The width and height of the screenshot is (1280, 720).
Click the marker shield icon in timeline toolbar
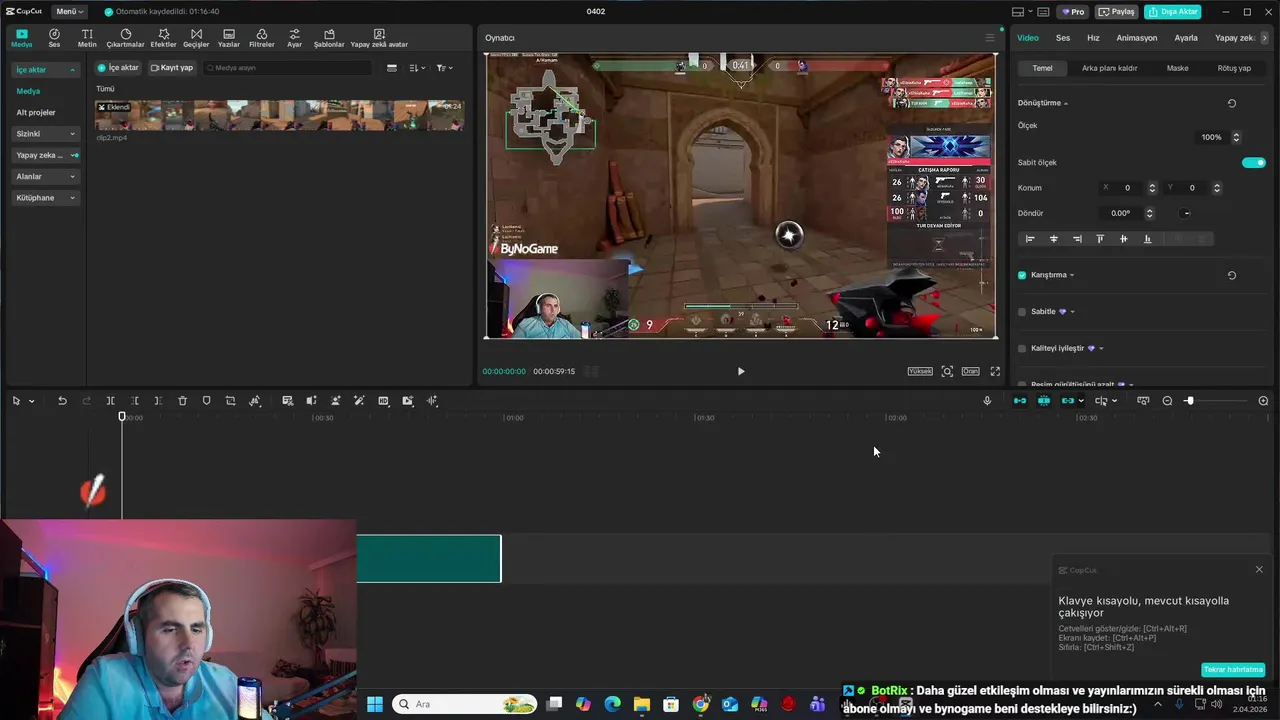(206, 401)
